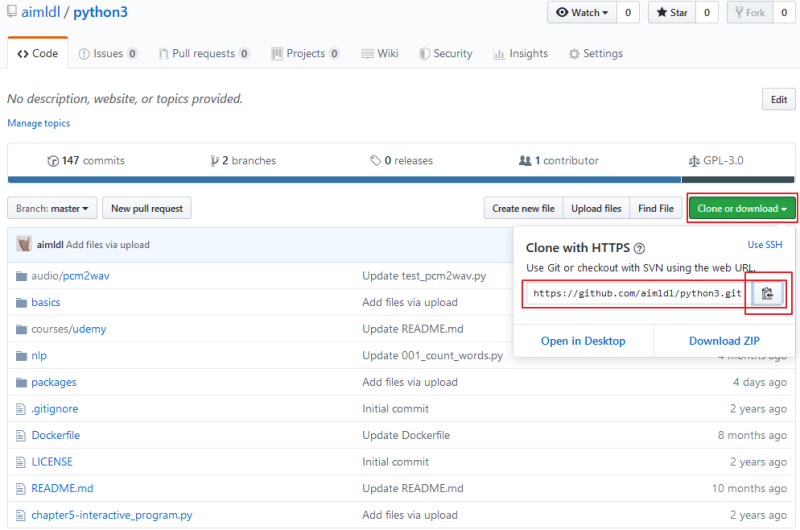Collapse the Clone or download dropdown
The image size is (800, 530).
[x=742, y=208]
